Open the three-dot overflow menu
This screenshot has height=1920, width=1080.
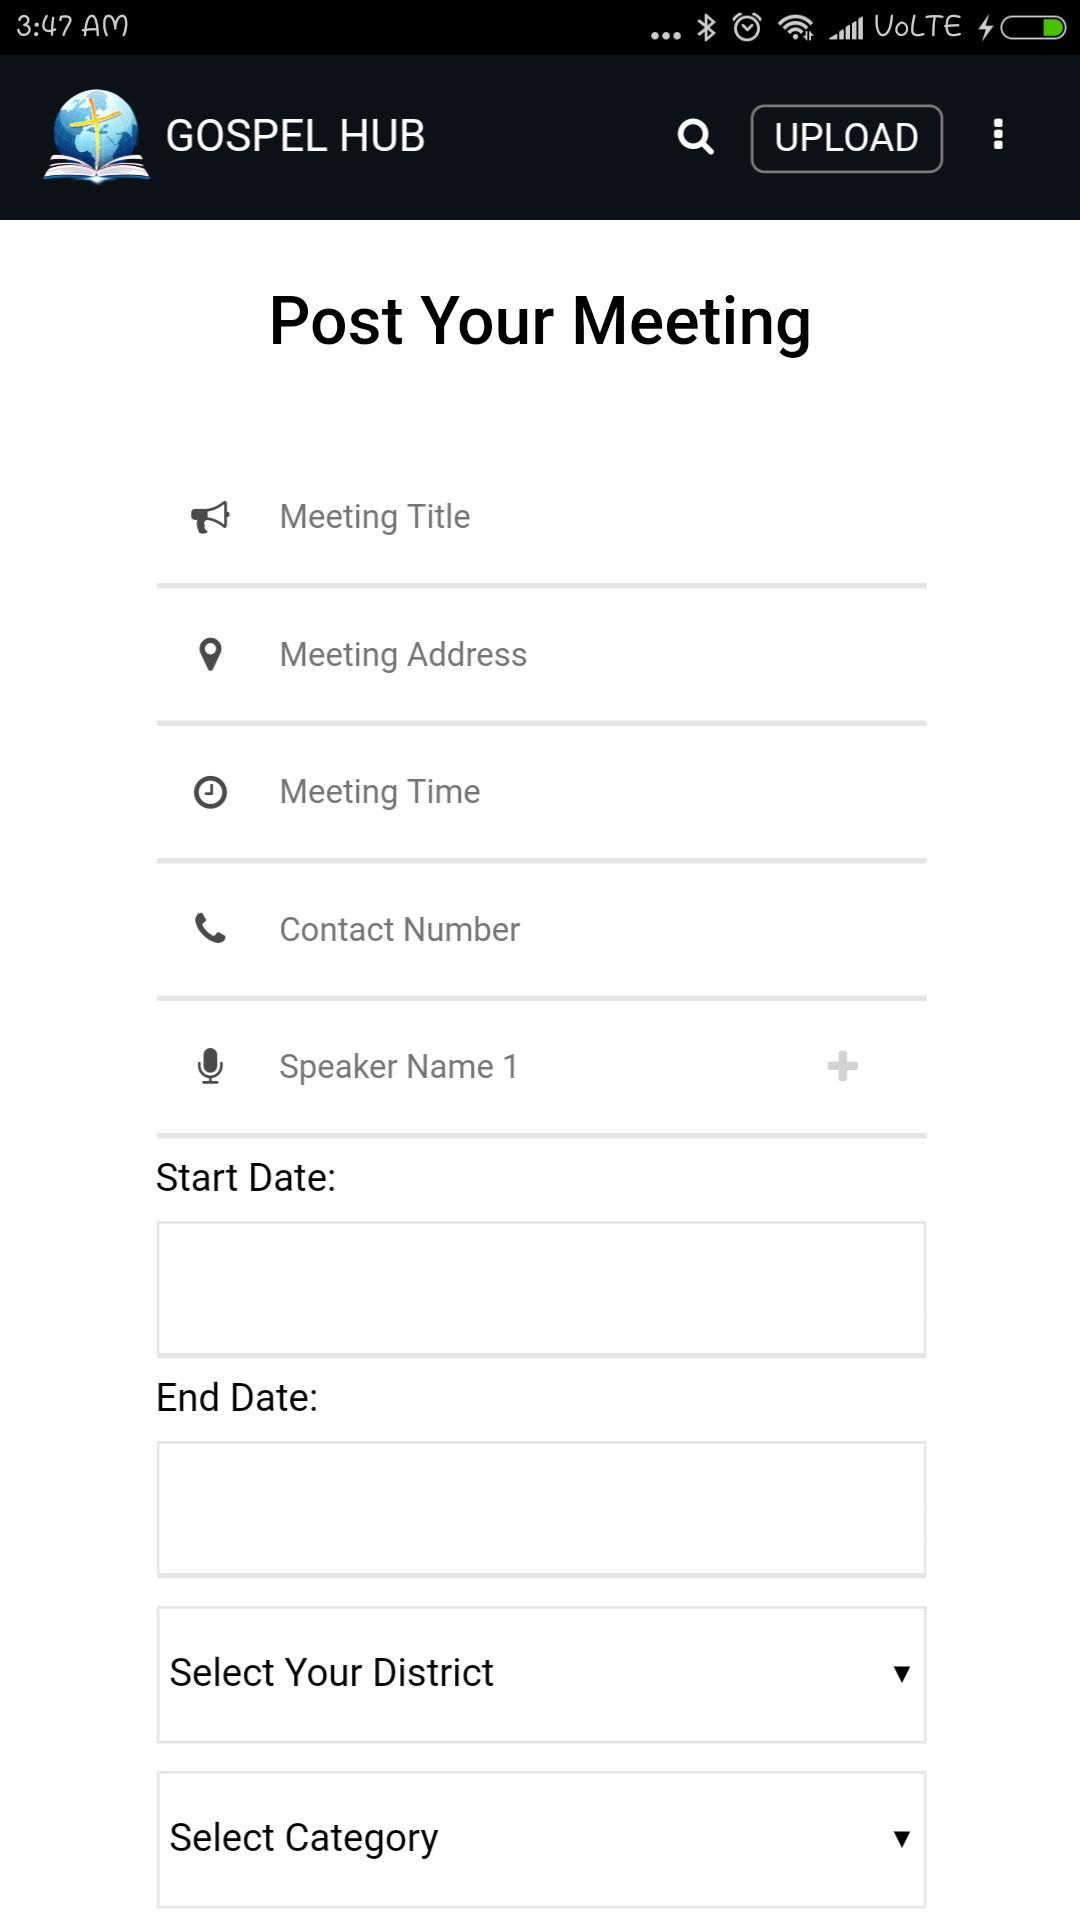[x=997, y=135]
